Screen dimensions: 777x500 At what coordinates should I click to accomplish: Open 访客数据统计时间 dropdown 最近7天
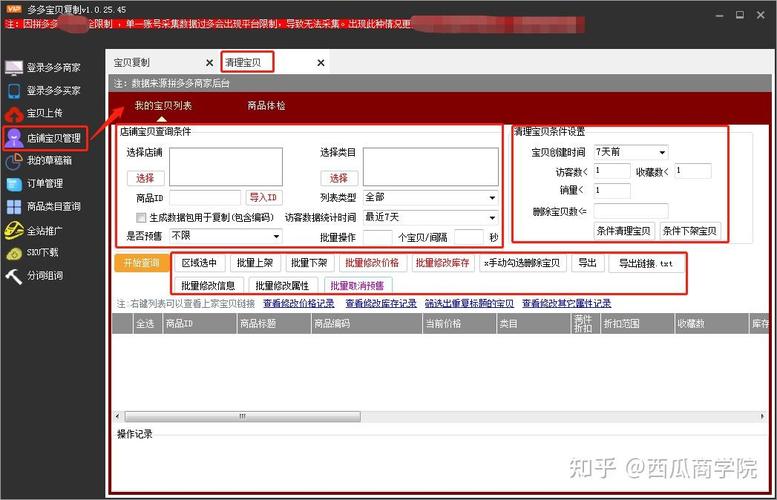click(x=431, y=217)
